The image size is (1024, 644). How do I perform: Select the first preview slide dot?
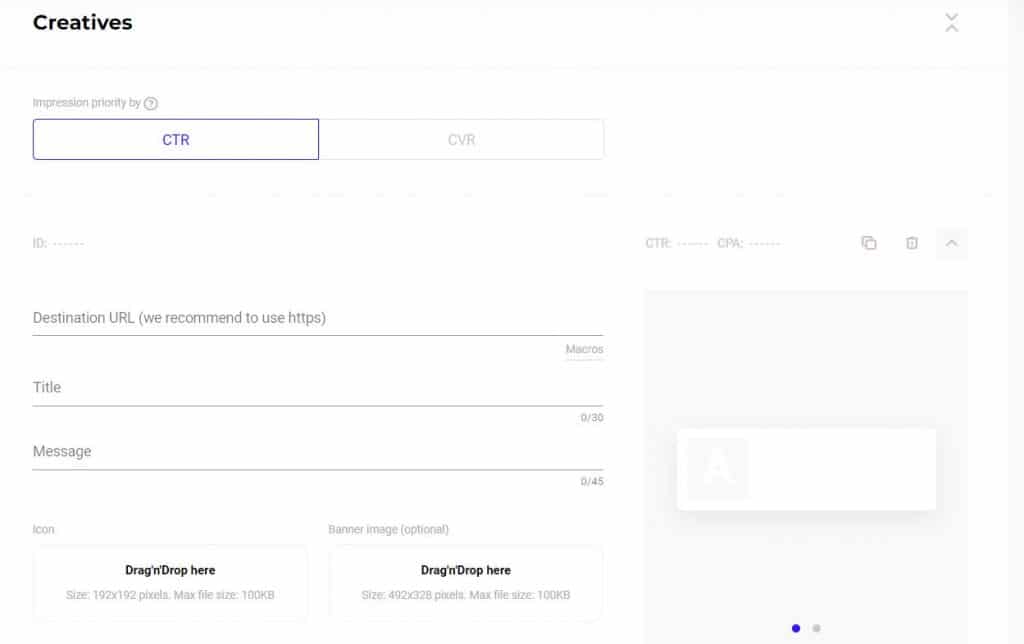click(795, 628)
